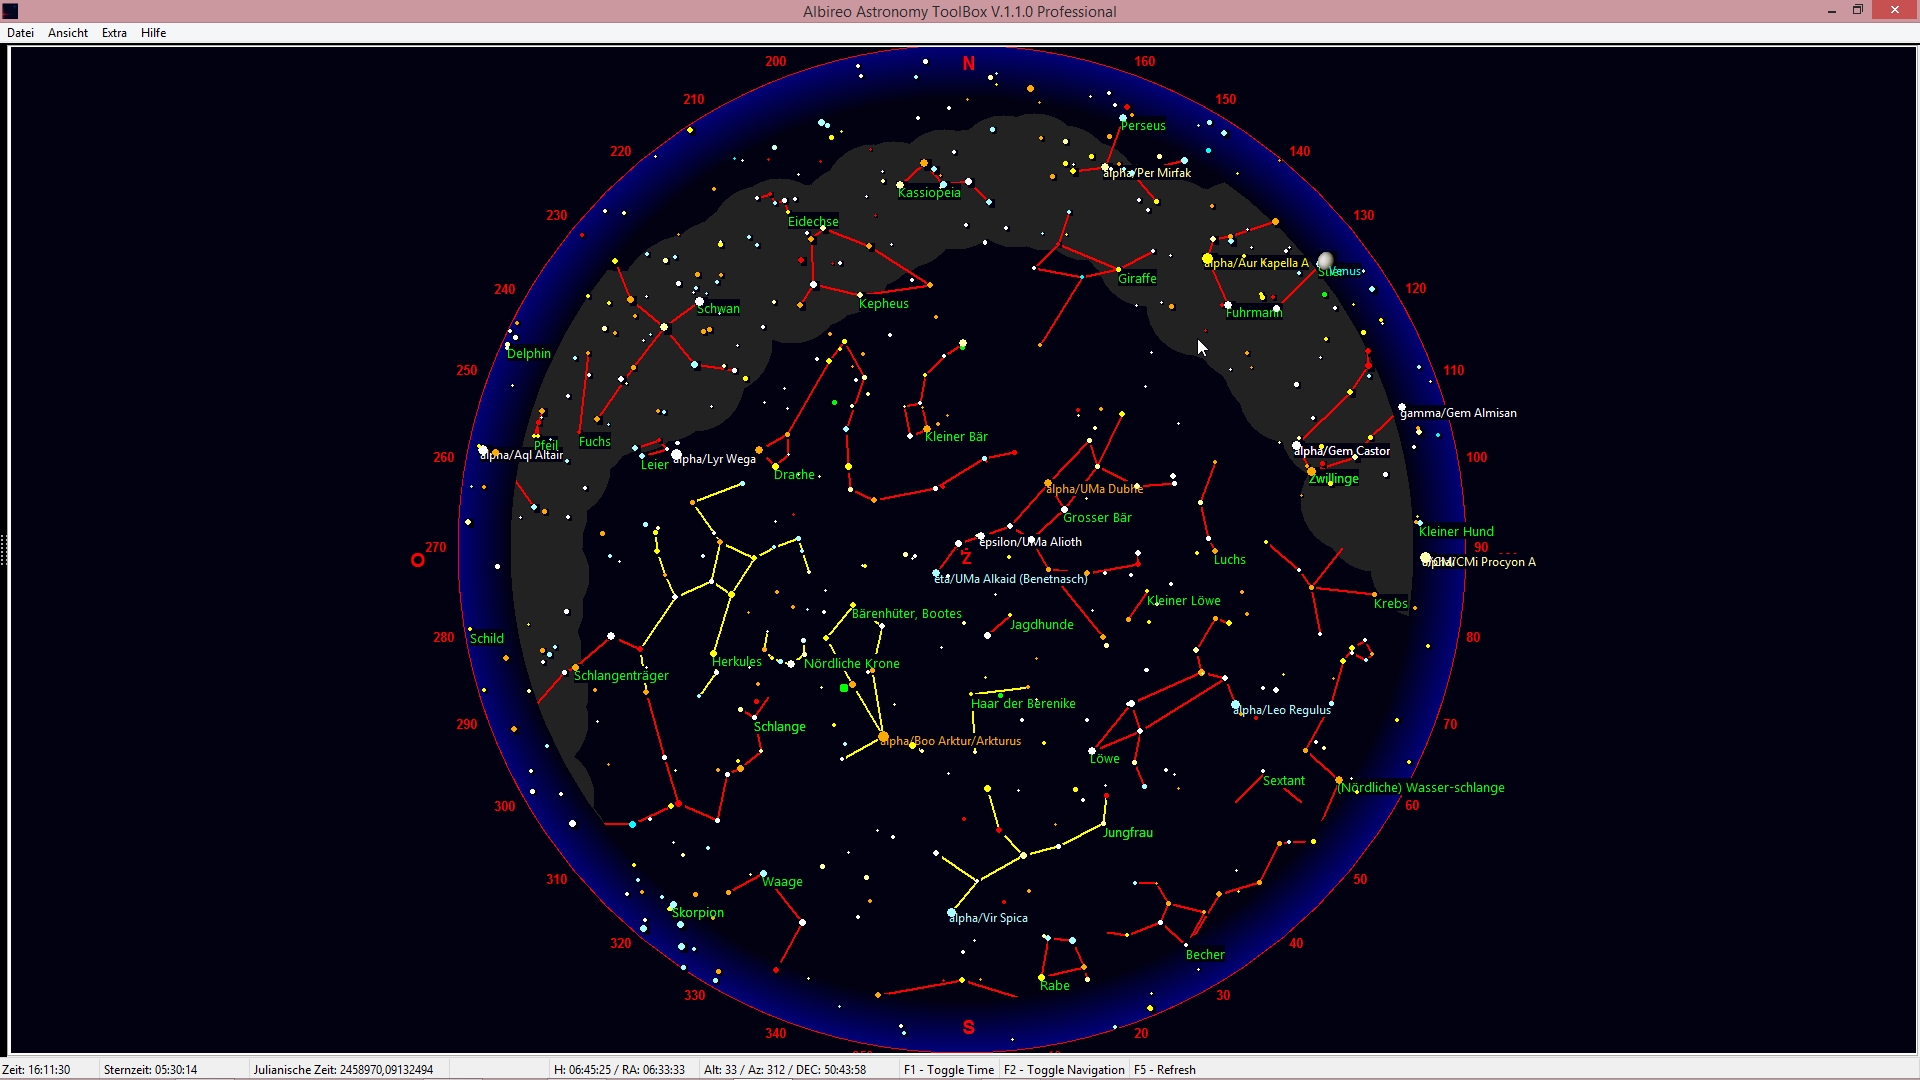The width and height of the screenshot is (1920, 1080).
Task: Click the application icon in title bar
Action: point(11,11)
